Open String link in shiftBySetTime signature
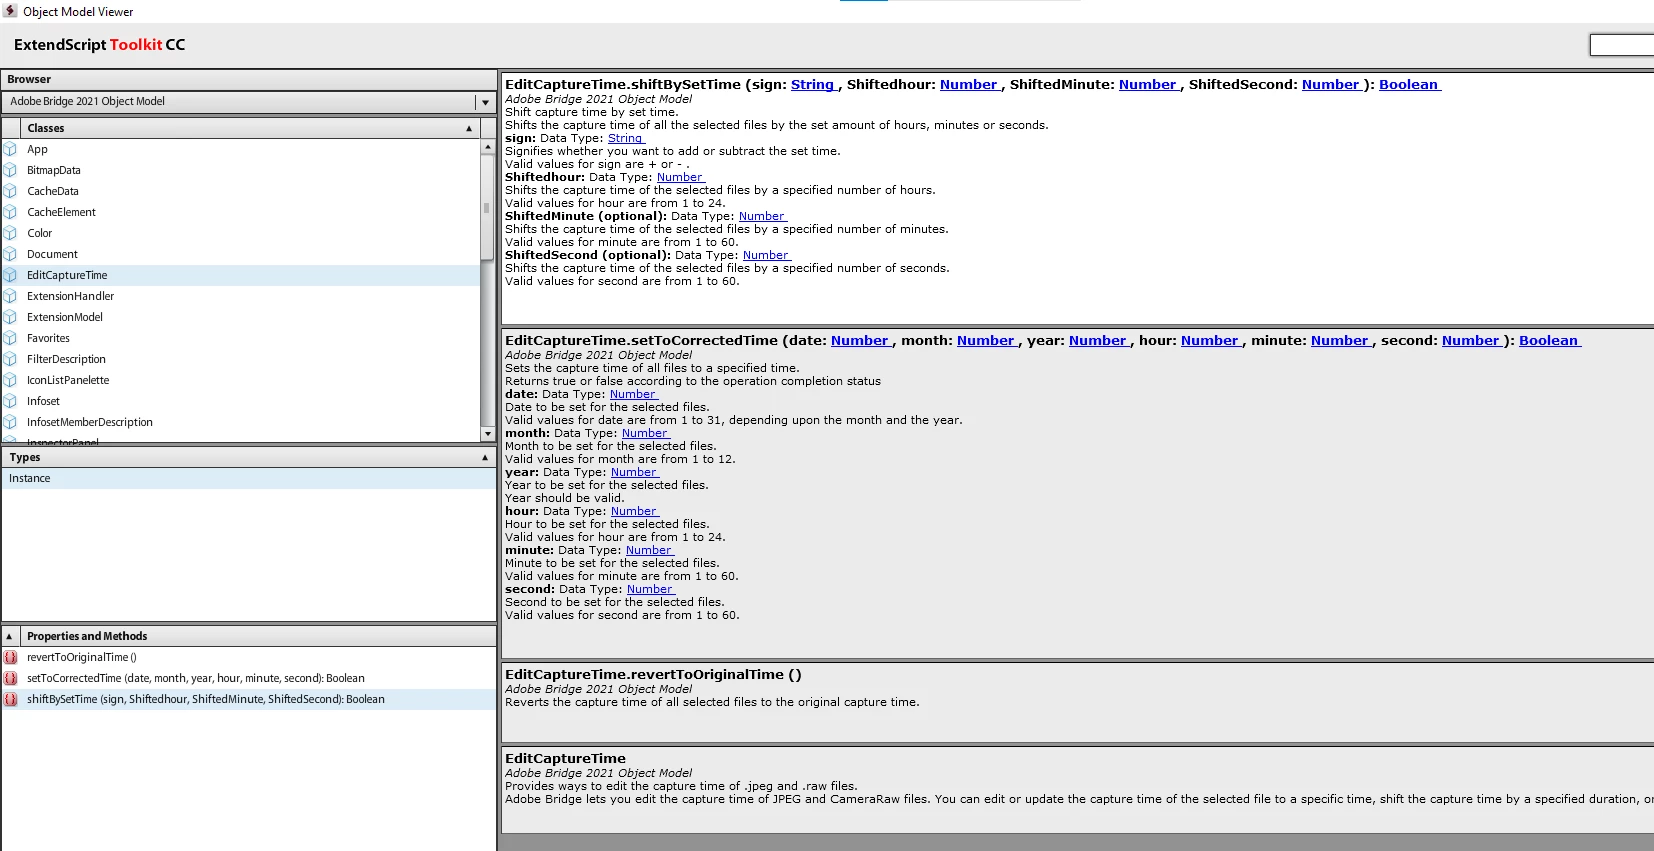The image size is (1654, 851). point(813,85)
